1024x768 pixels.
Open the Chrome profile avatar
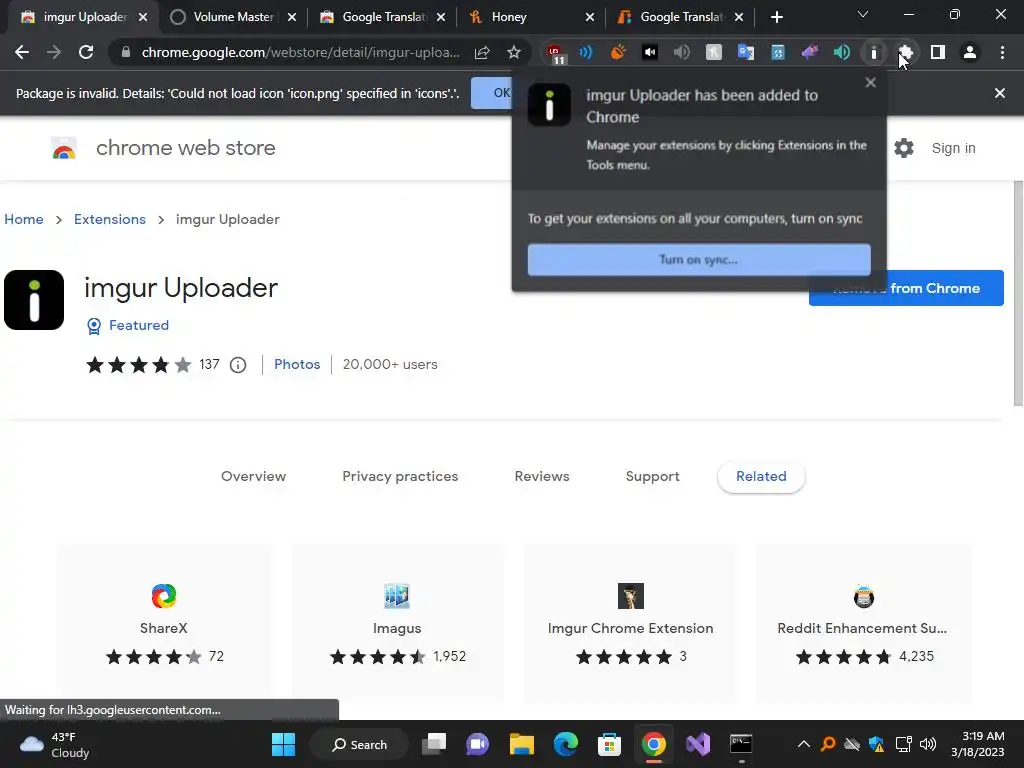pos(970,52)
